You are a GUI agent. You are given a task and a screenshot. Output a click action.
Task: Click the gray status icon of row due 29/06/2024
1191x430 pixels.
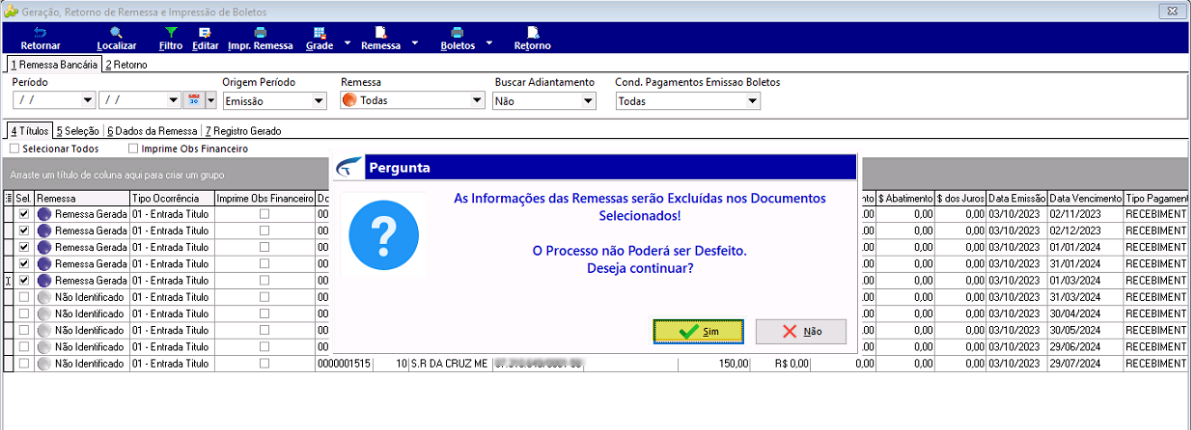[x=43, y=347]
